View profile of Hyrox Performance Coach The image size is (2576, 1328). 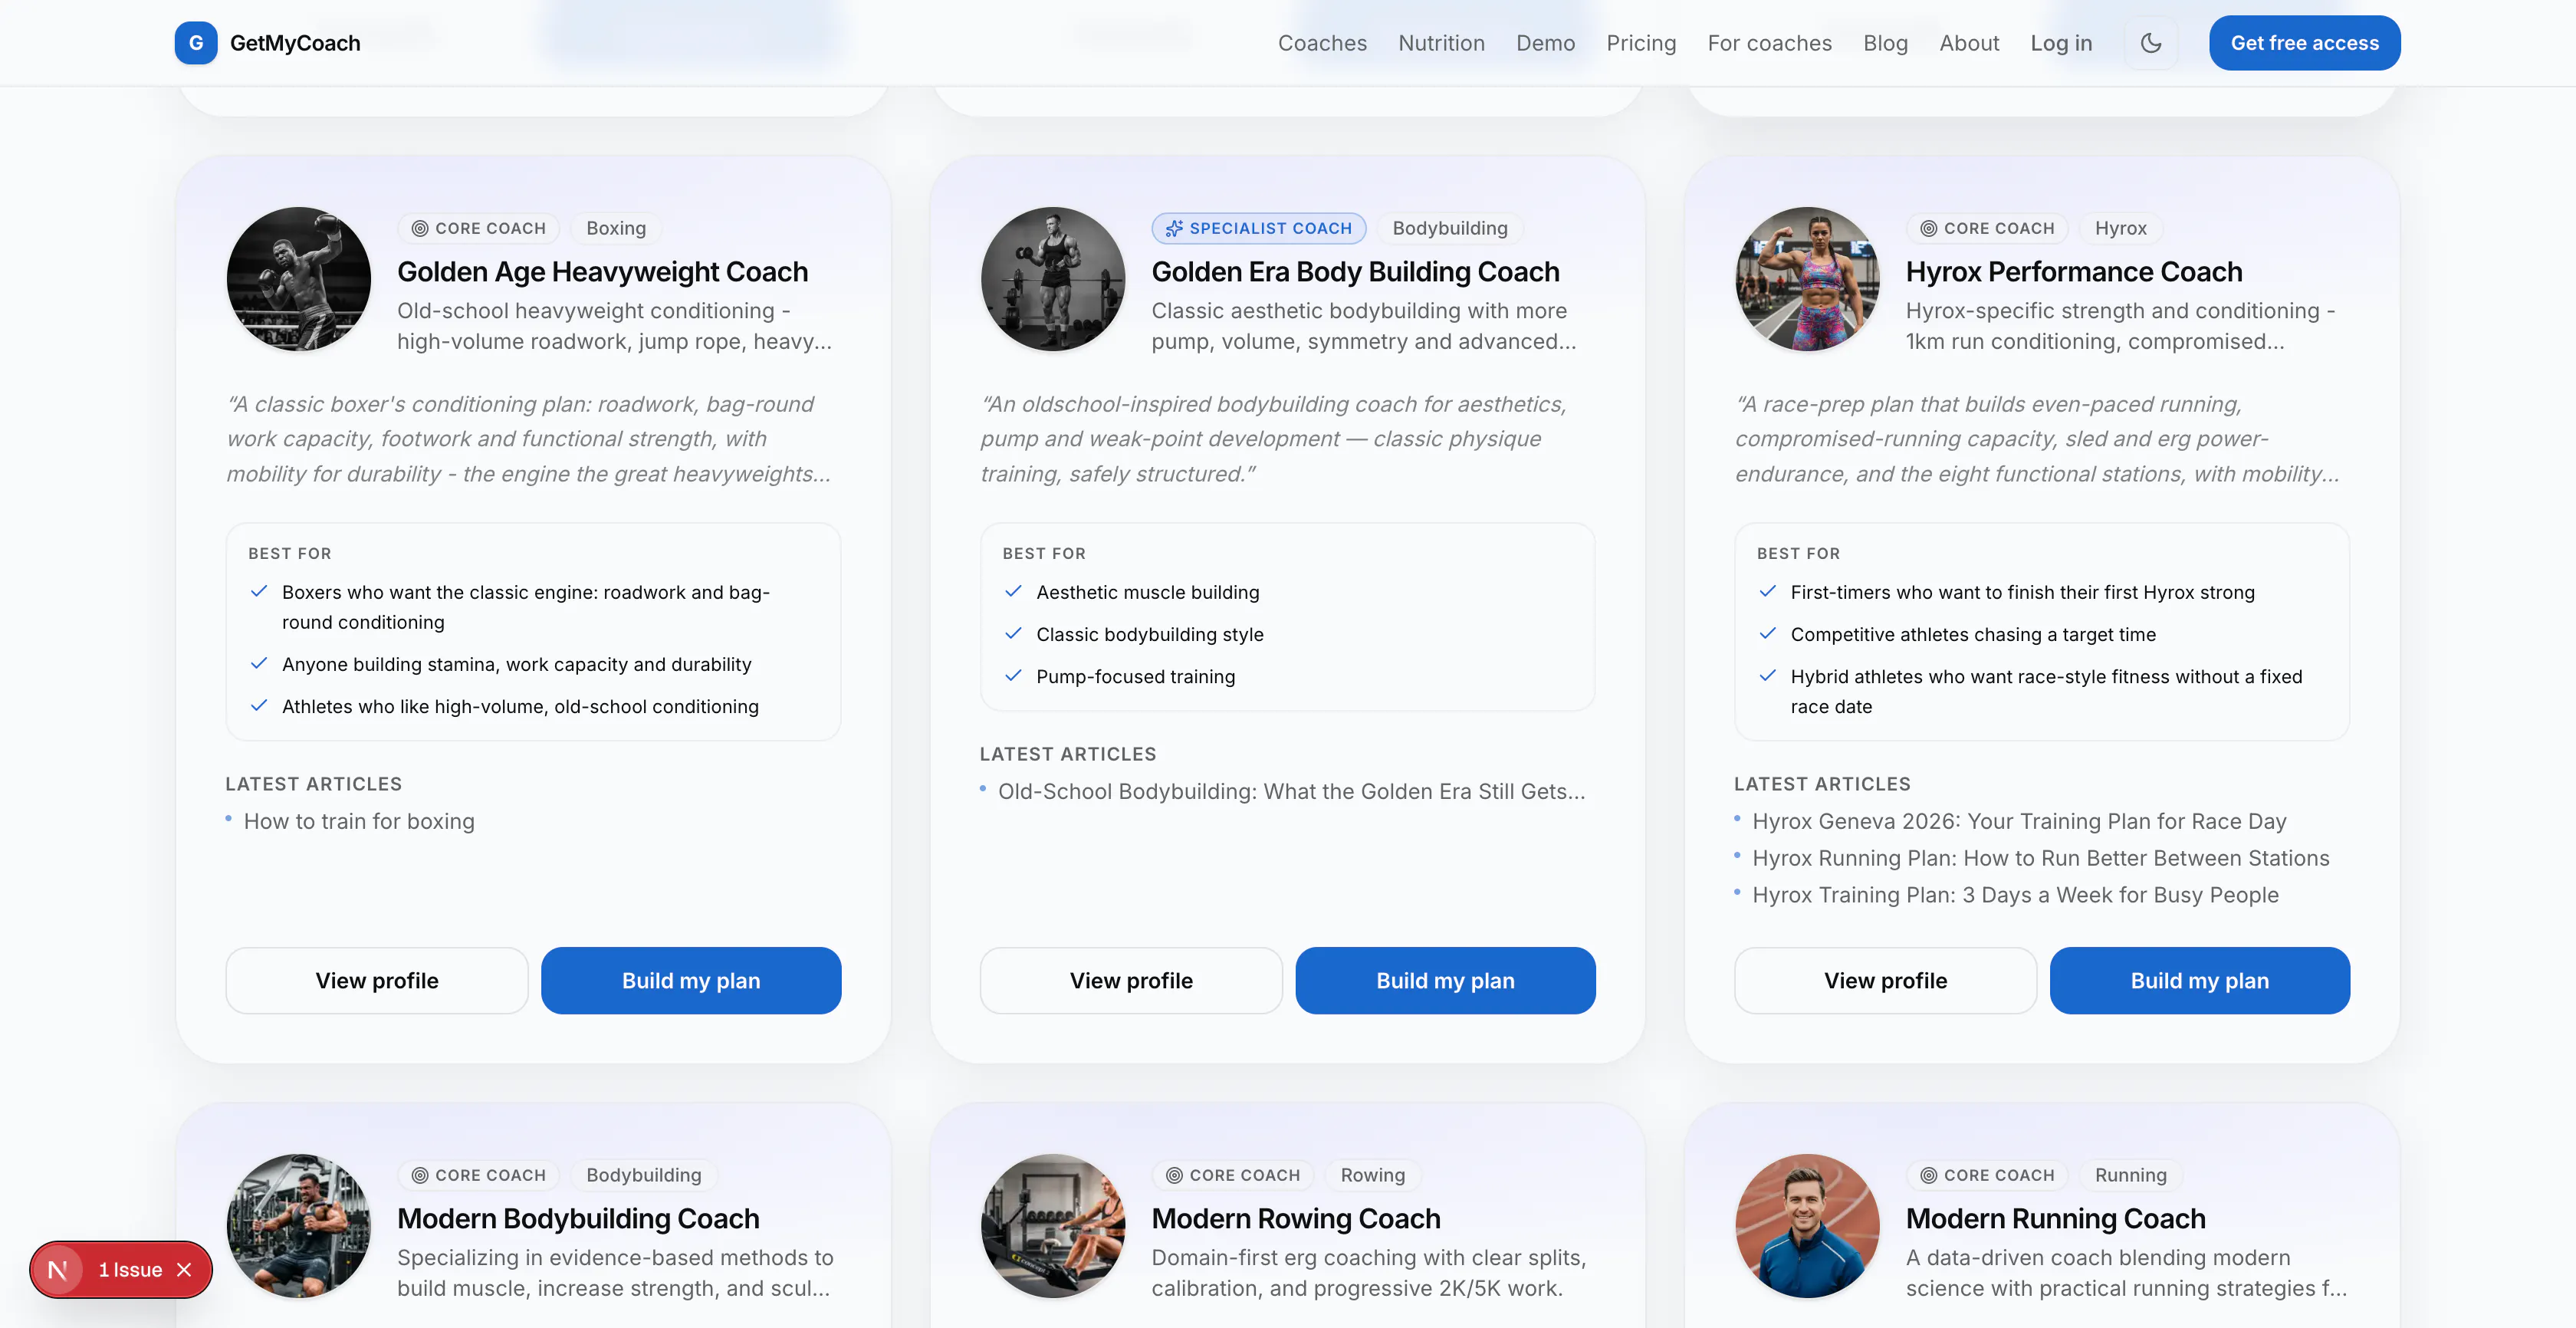point(1885,980)
